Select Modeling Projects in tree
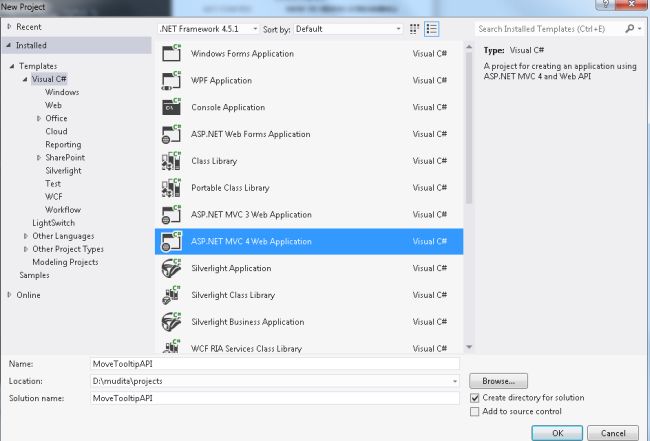Screen dimensions: 650x441 tap(65, 262)
